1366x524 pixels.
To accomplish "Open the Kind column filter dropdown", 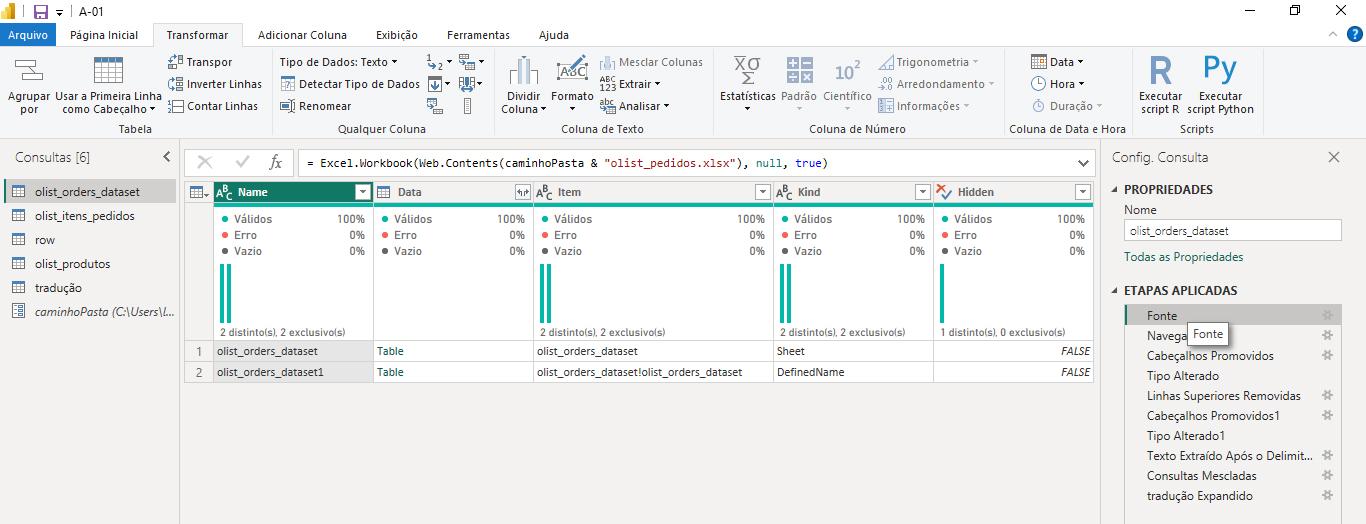I will pos(923,192).
